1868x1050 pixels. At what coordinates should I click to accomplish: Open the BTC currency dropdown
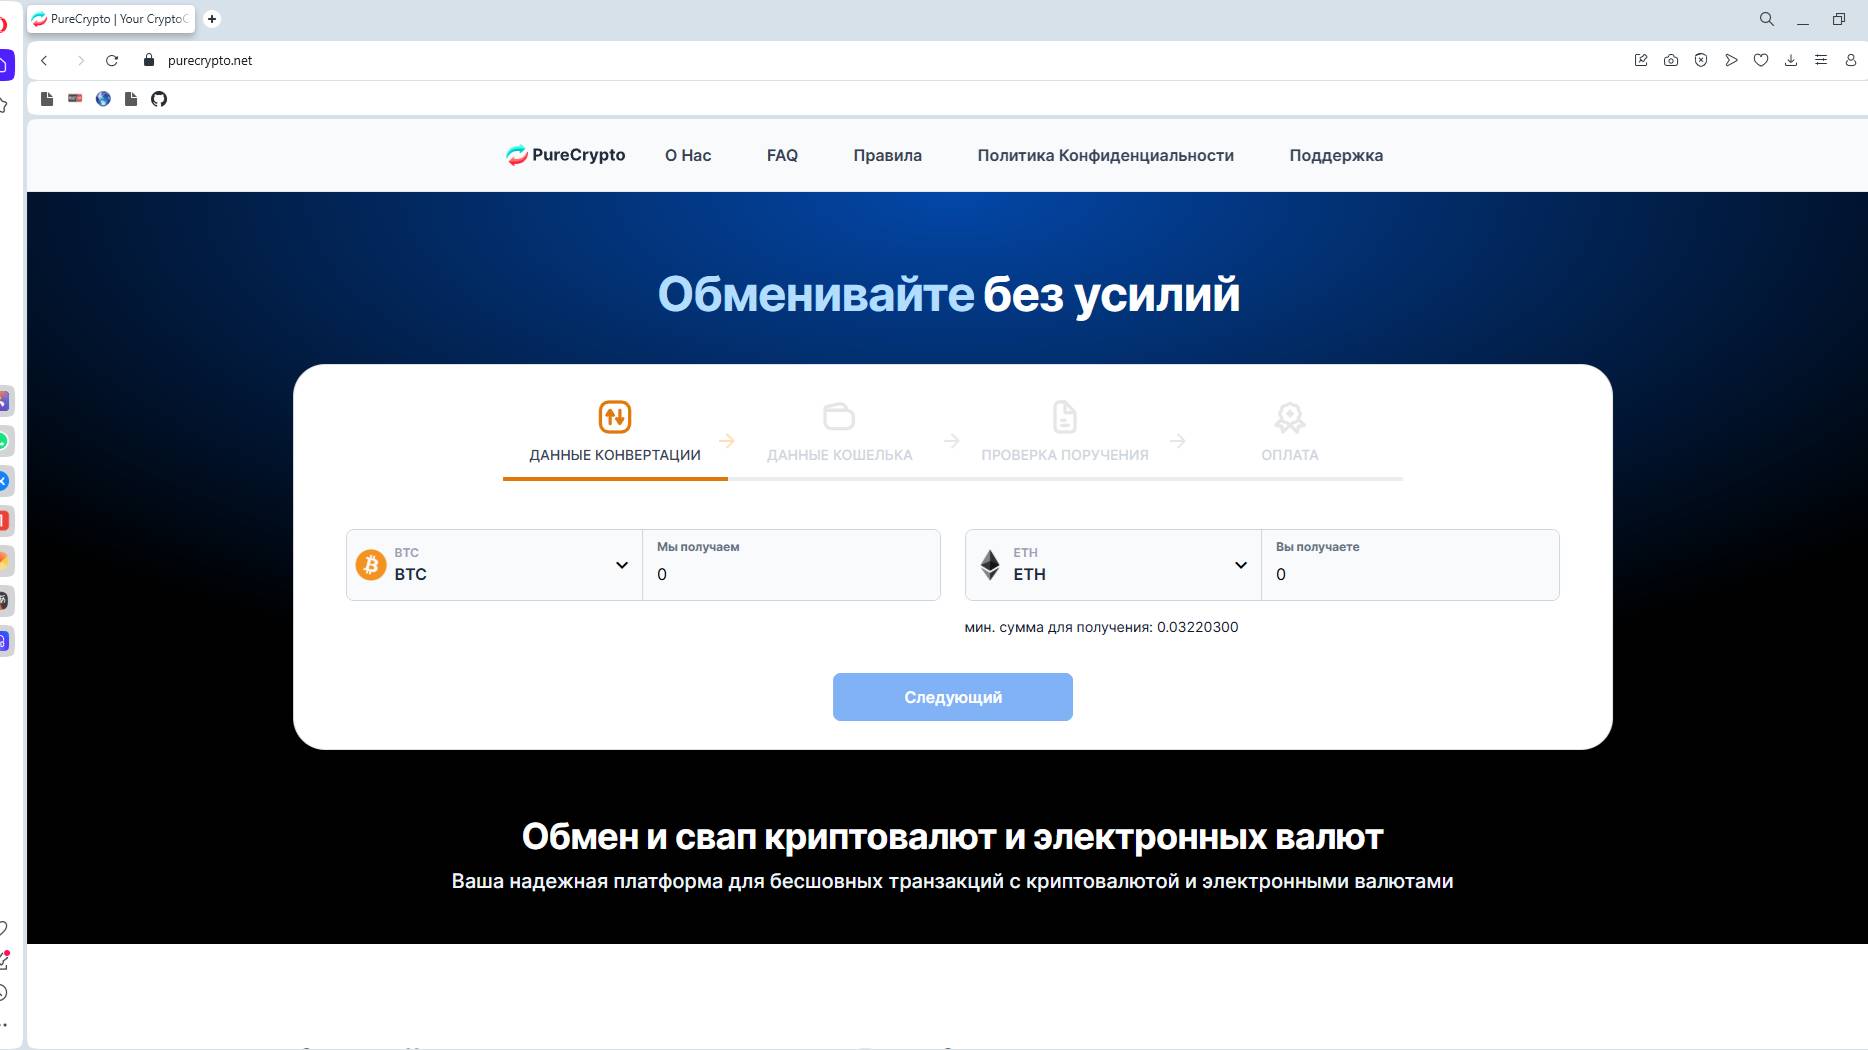tap(494, 565)
